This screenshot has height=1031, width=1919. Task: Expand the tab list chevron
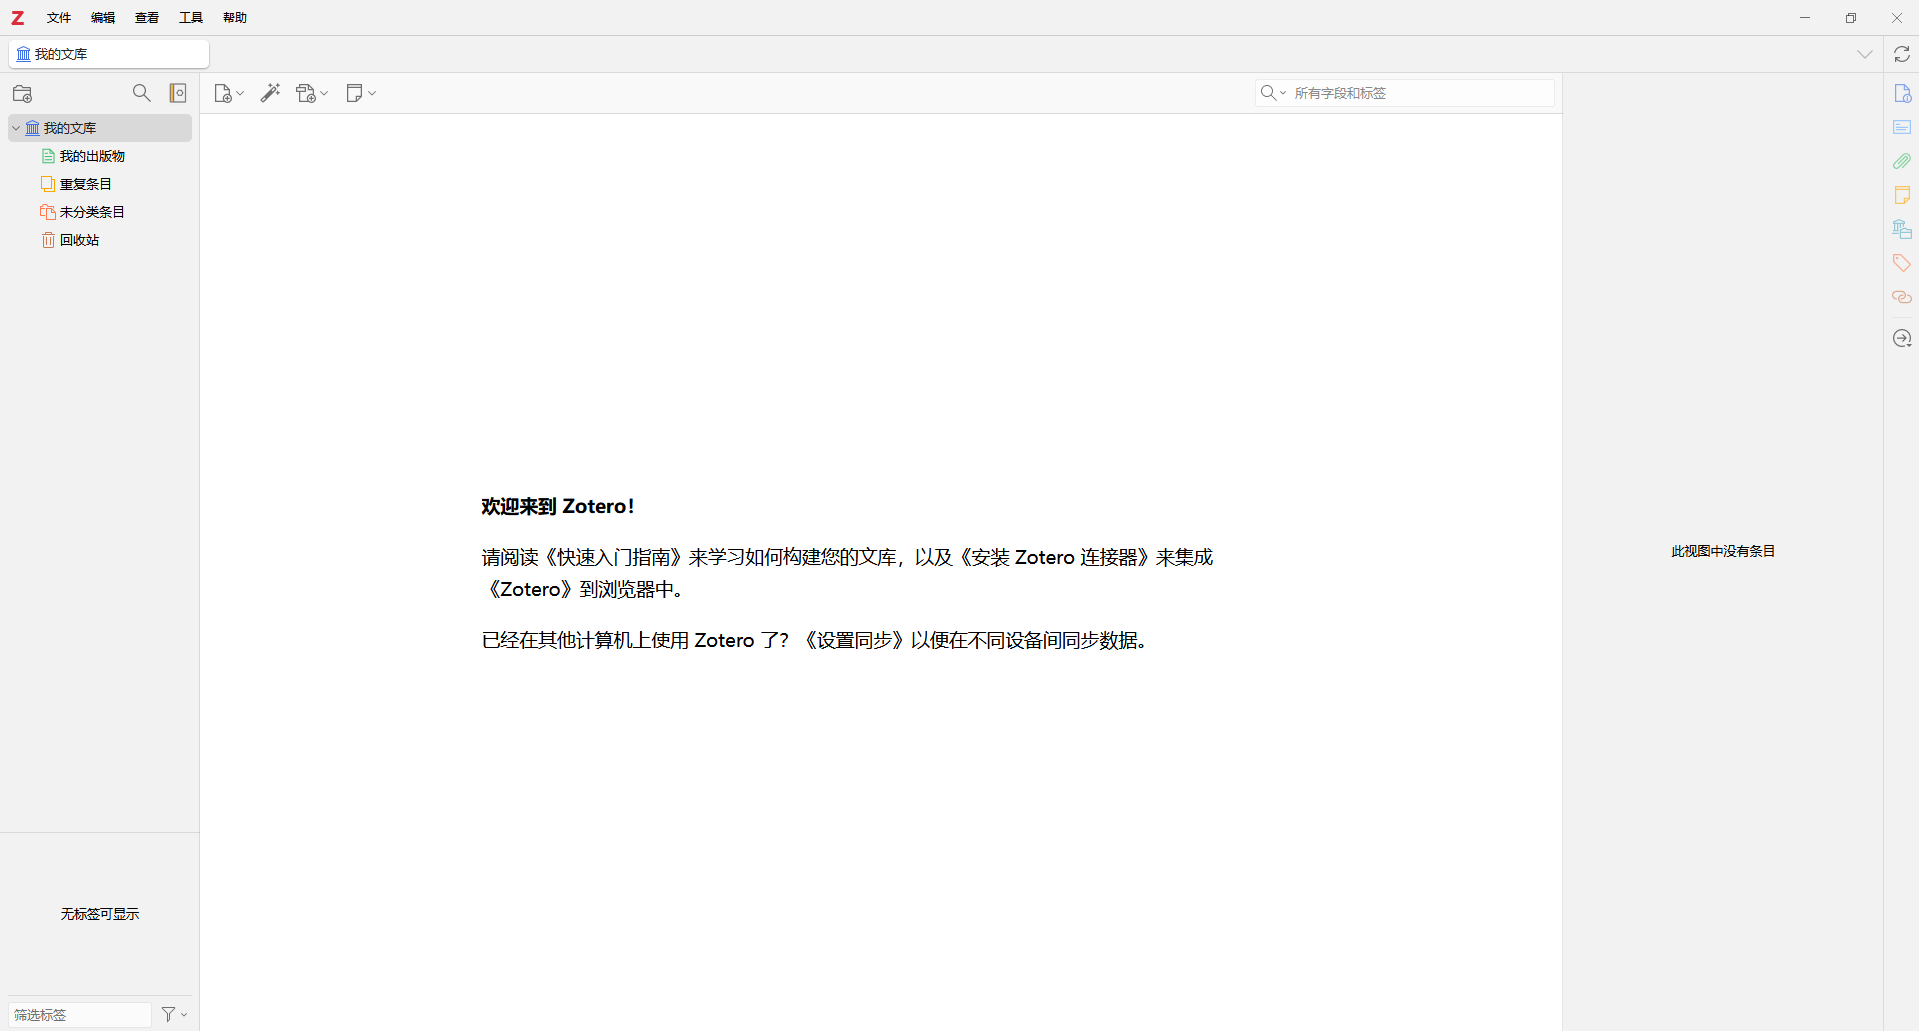[1865, 54]
